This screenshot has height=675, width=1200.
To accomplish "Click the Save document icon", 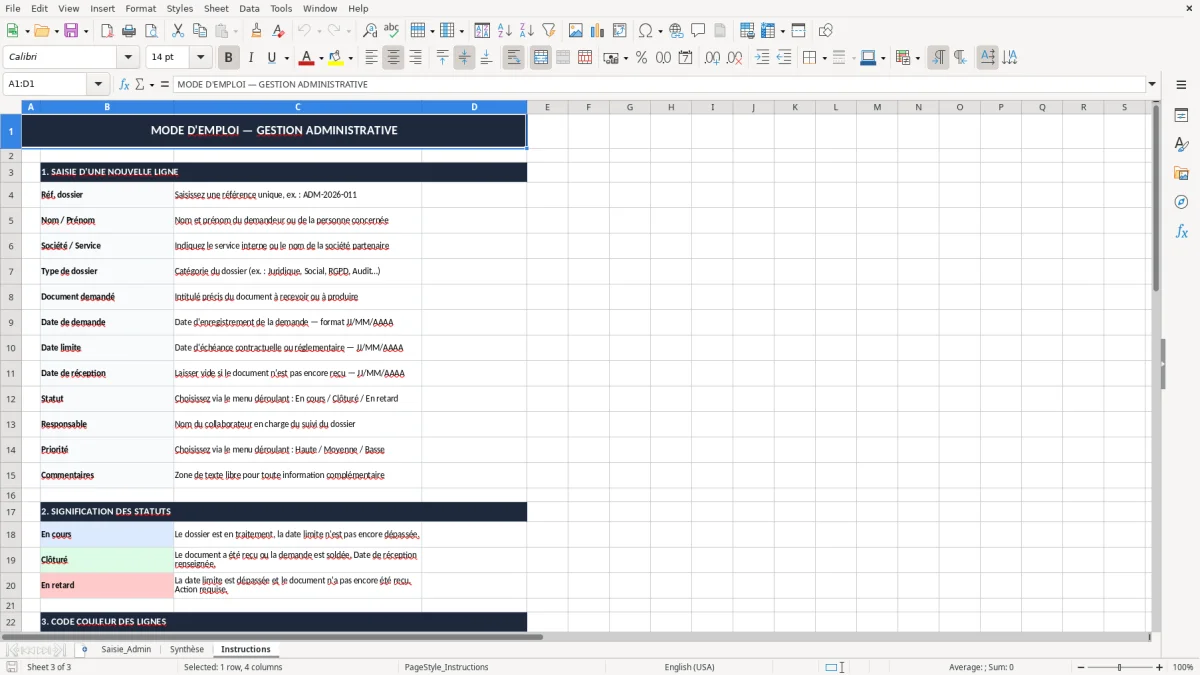I will pos(71,31).
